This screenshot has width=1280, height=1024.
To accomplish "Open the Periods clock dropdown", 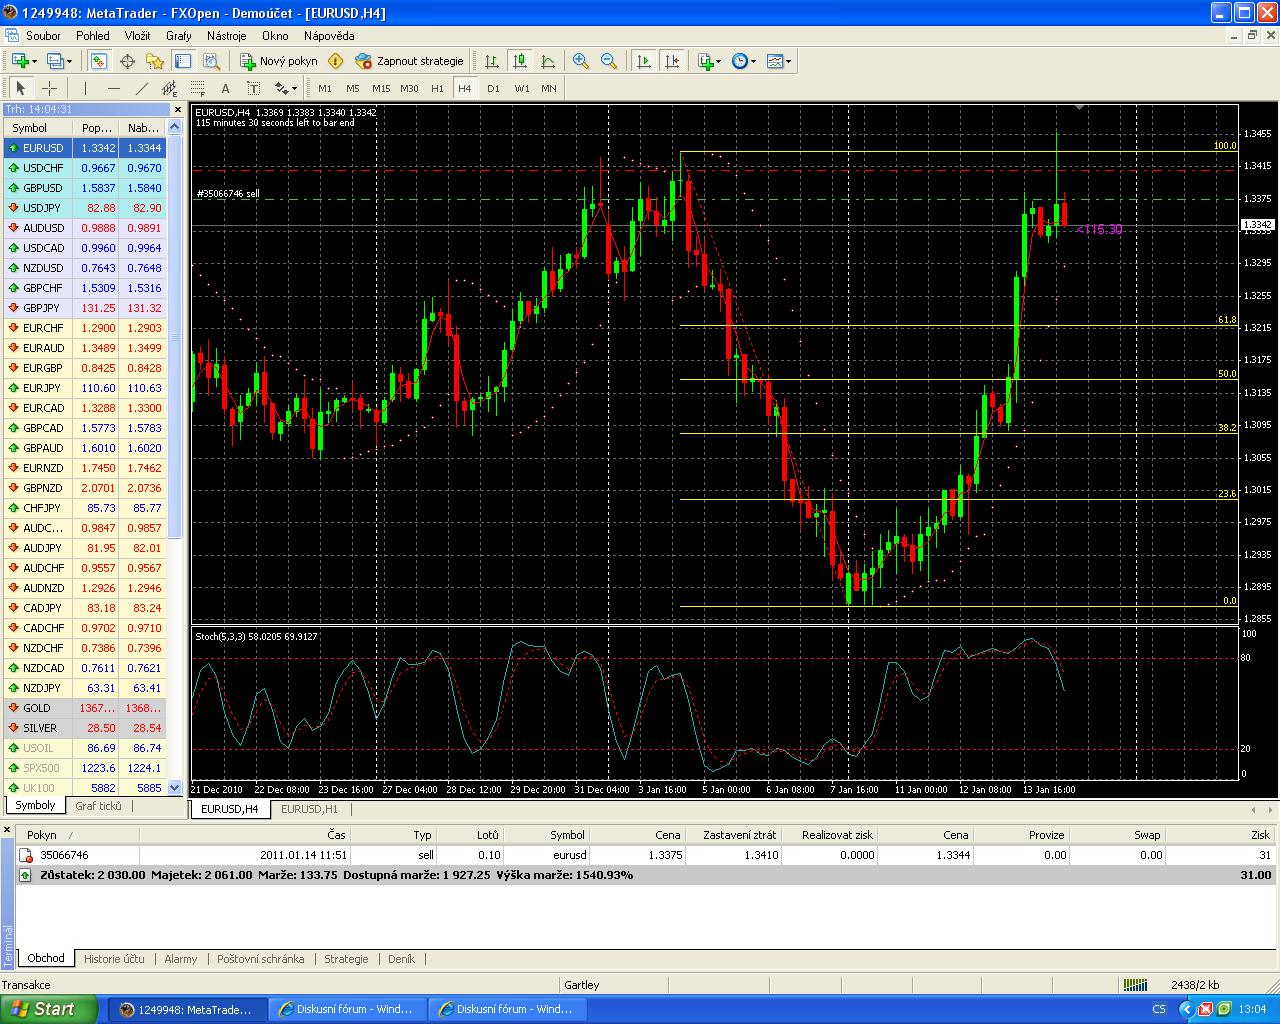I will click(743, 61).
